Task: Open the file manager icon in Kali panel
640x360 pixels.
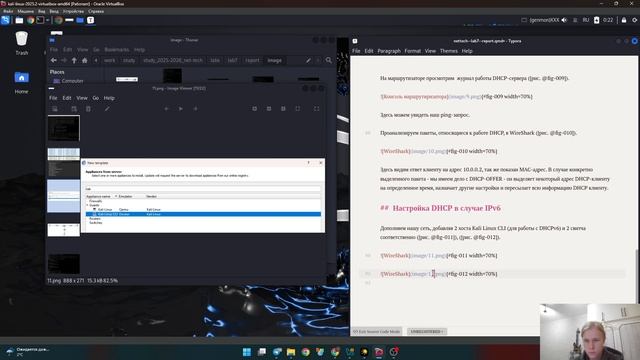Action: tap(19, 20)
